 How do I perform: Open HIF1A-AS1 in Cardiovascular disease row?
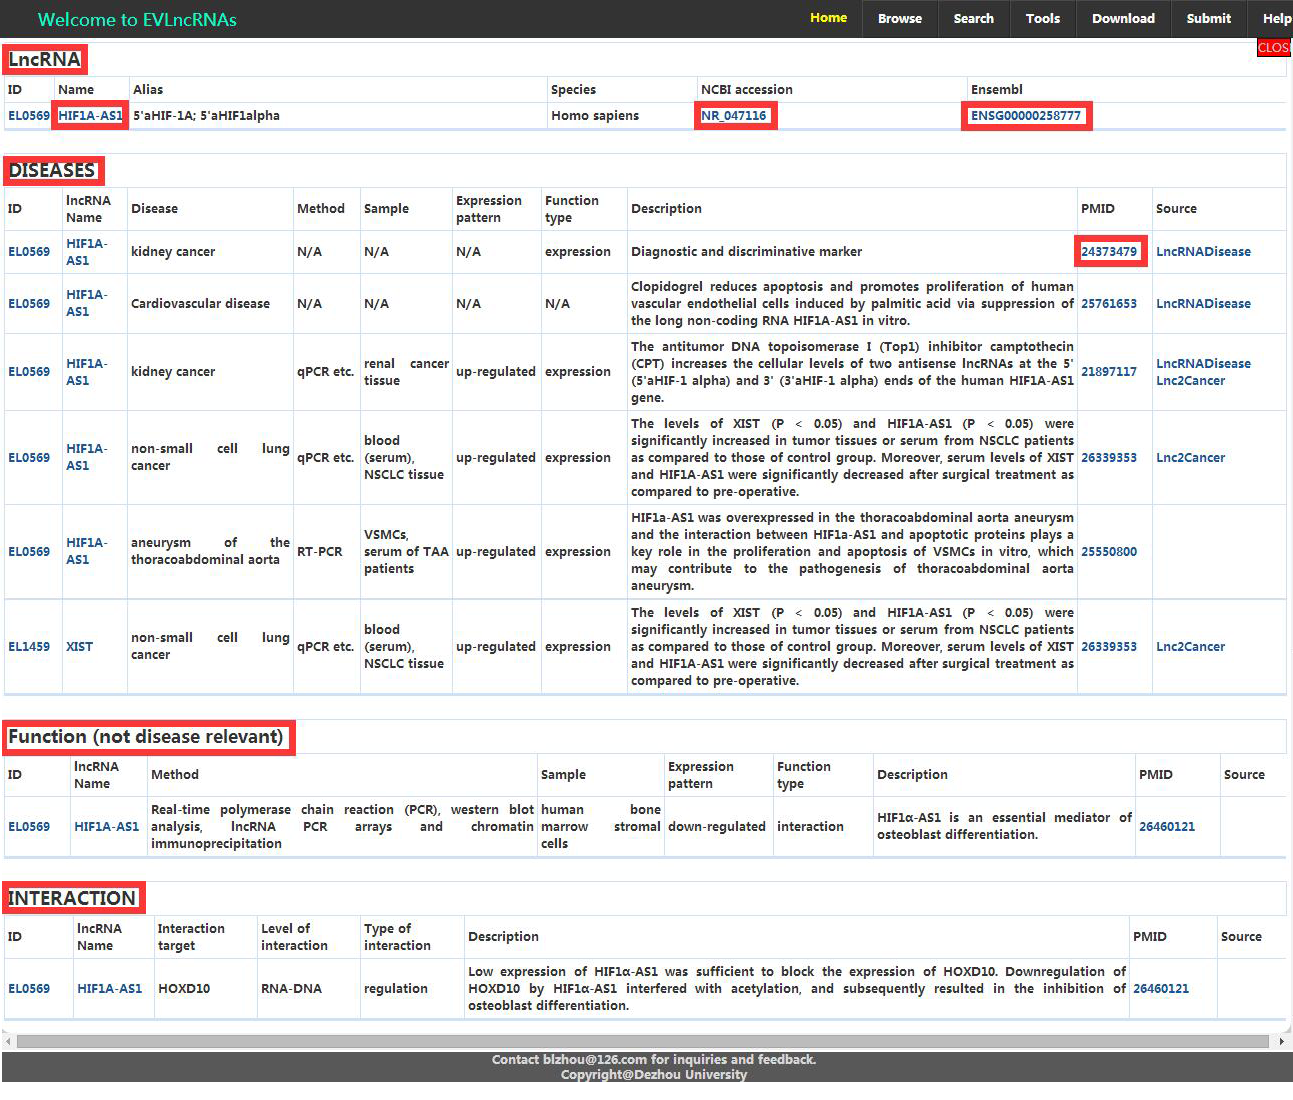point(86,303)
